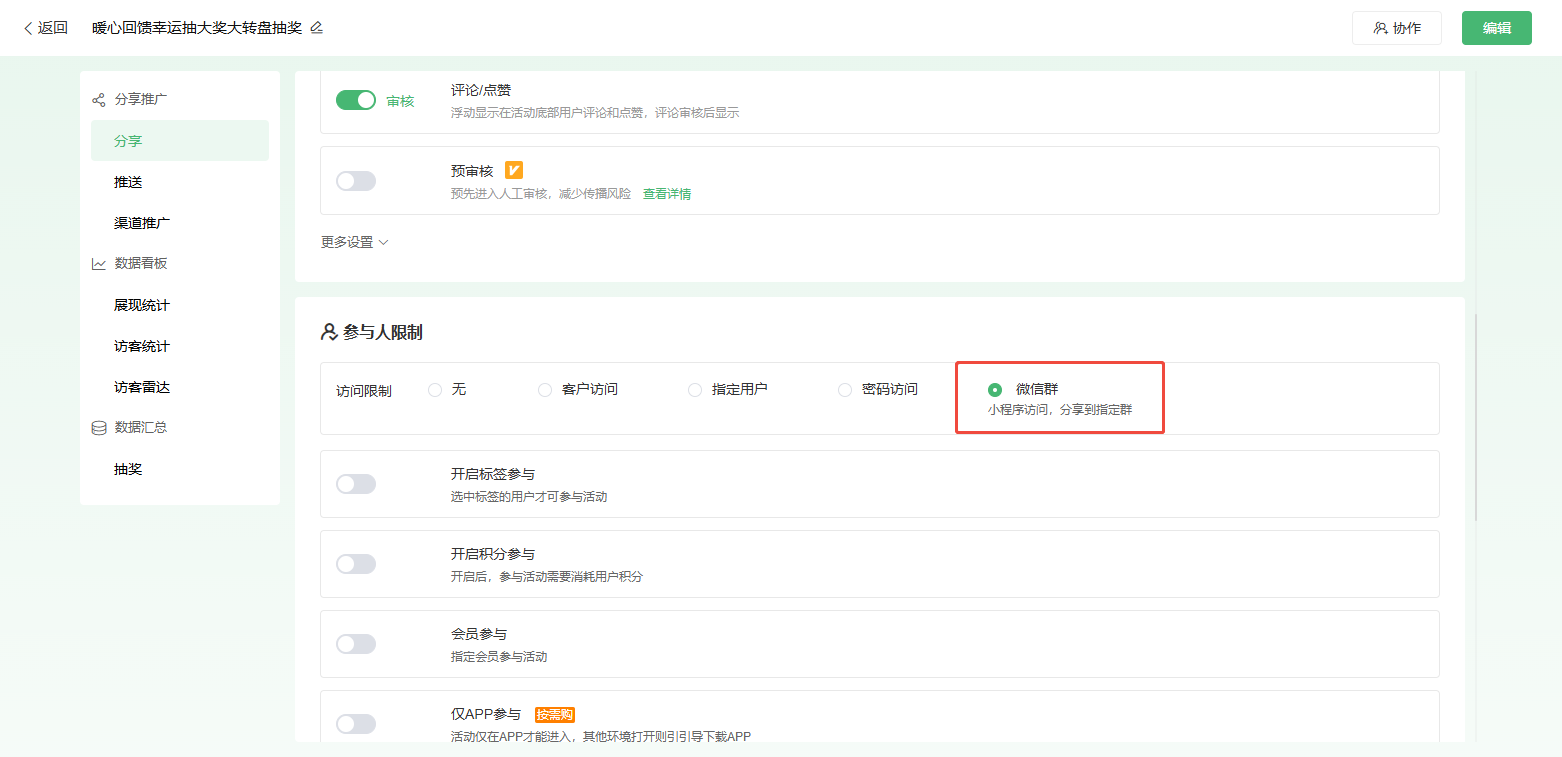1562x757 pixels.
Task: Click the title 暖心回馈幸运抽大奖大转盘抽奖
Action: coord(197,28)
